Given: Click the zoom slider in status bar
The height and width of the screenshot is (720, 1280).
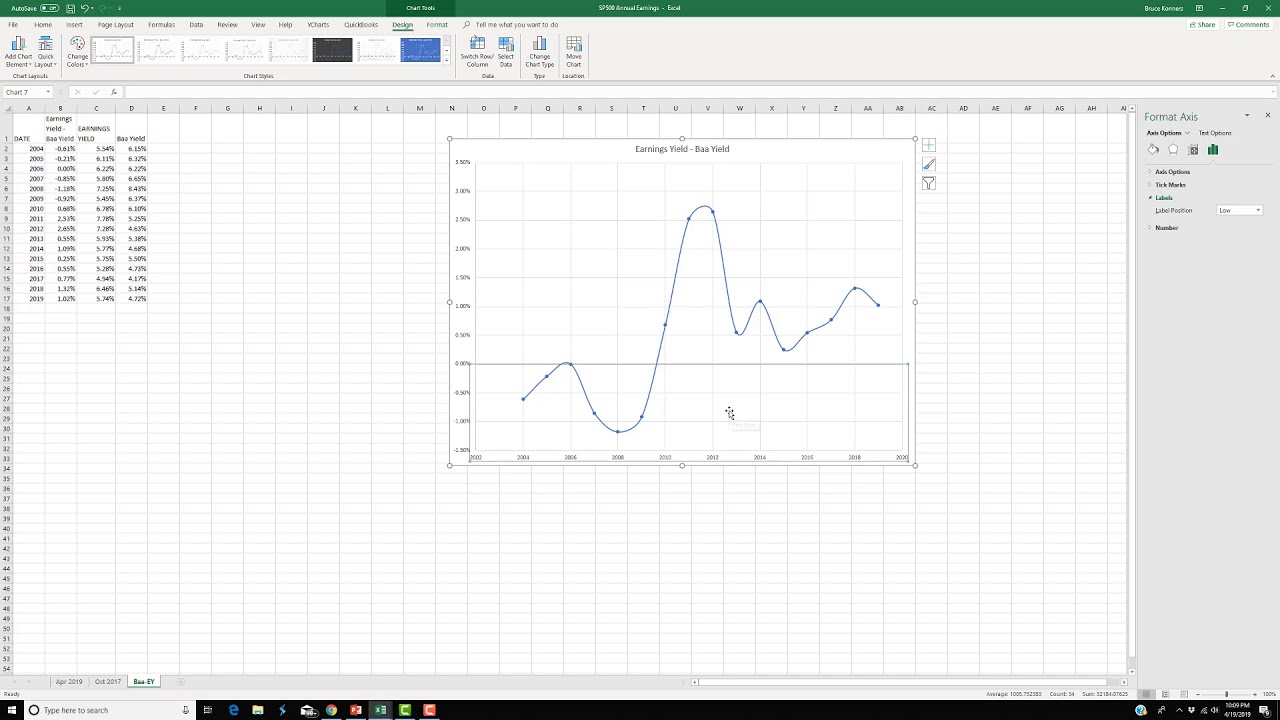Looking at the screenshot, I should coord(1227,694).
